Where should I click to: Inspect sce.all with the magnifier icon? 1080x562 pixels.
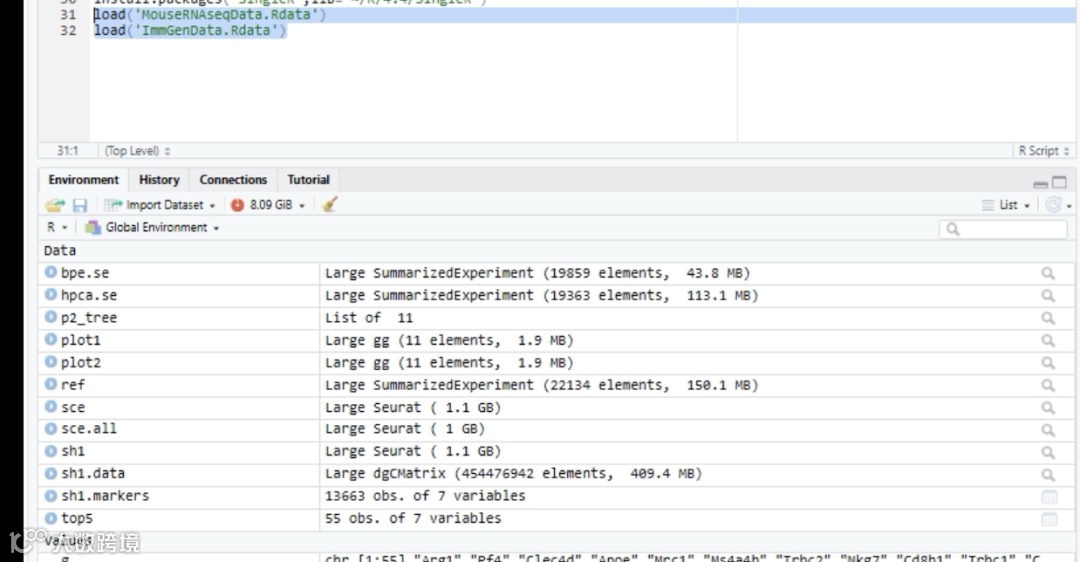[x=1048, y=430]
